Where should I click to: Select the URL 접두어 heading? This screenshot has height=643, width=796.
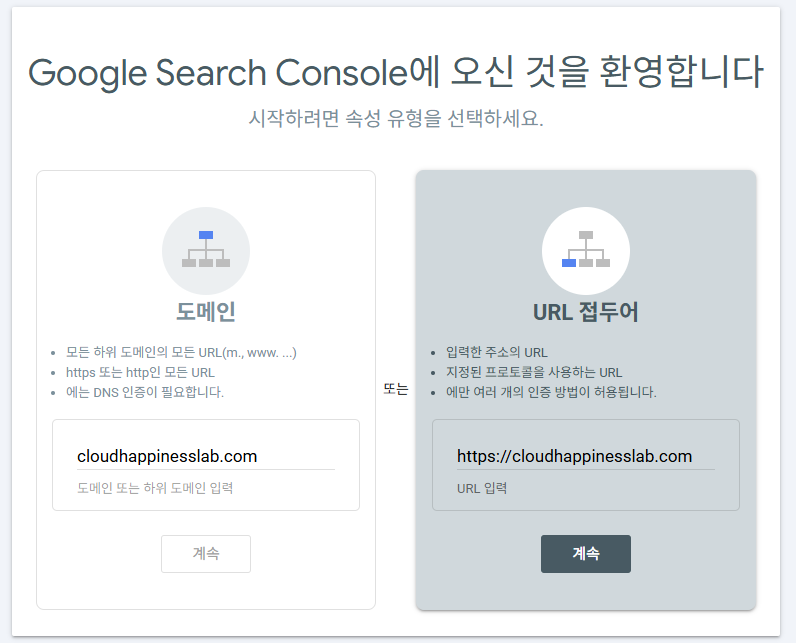[586, 311]
